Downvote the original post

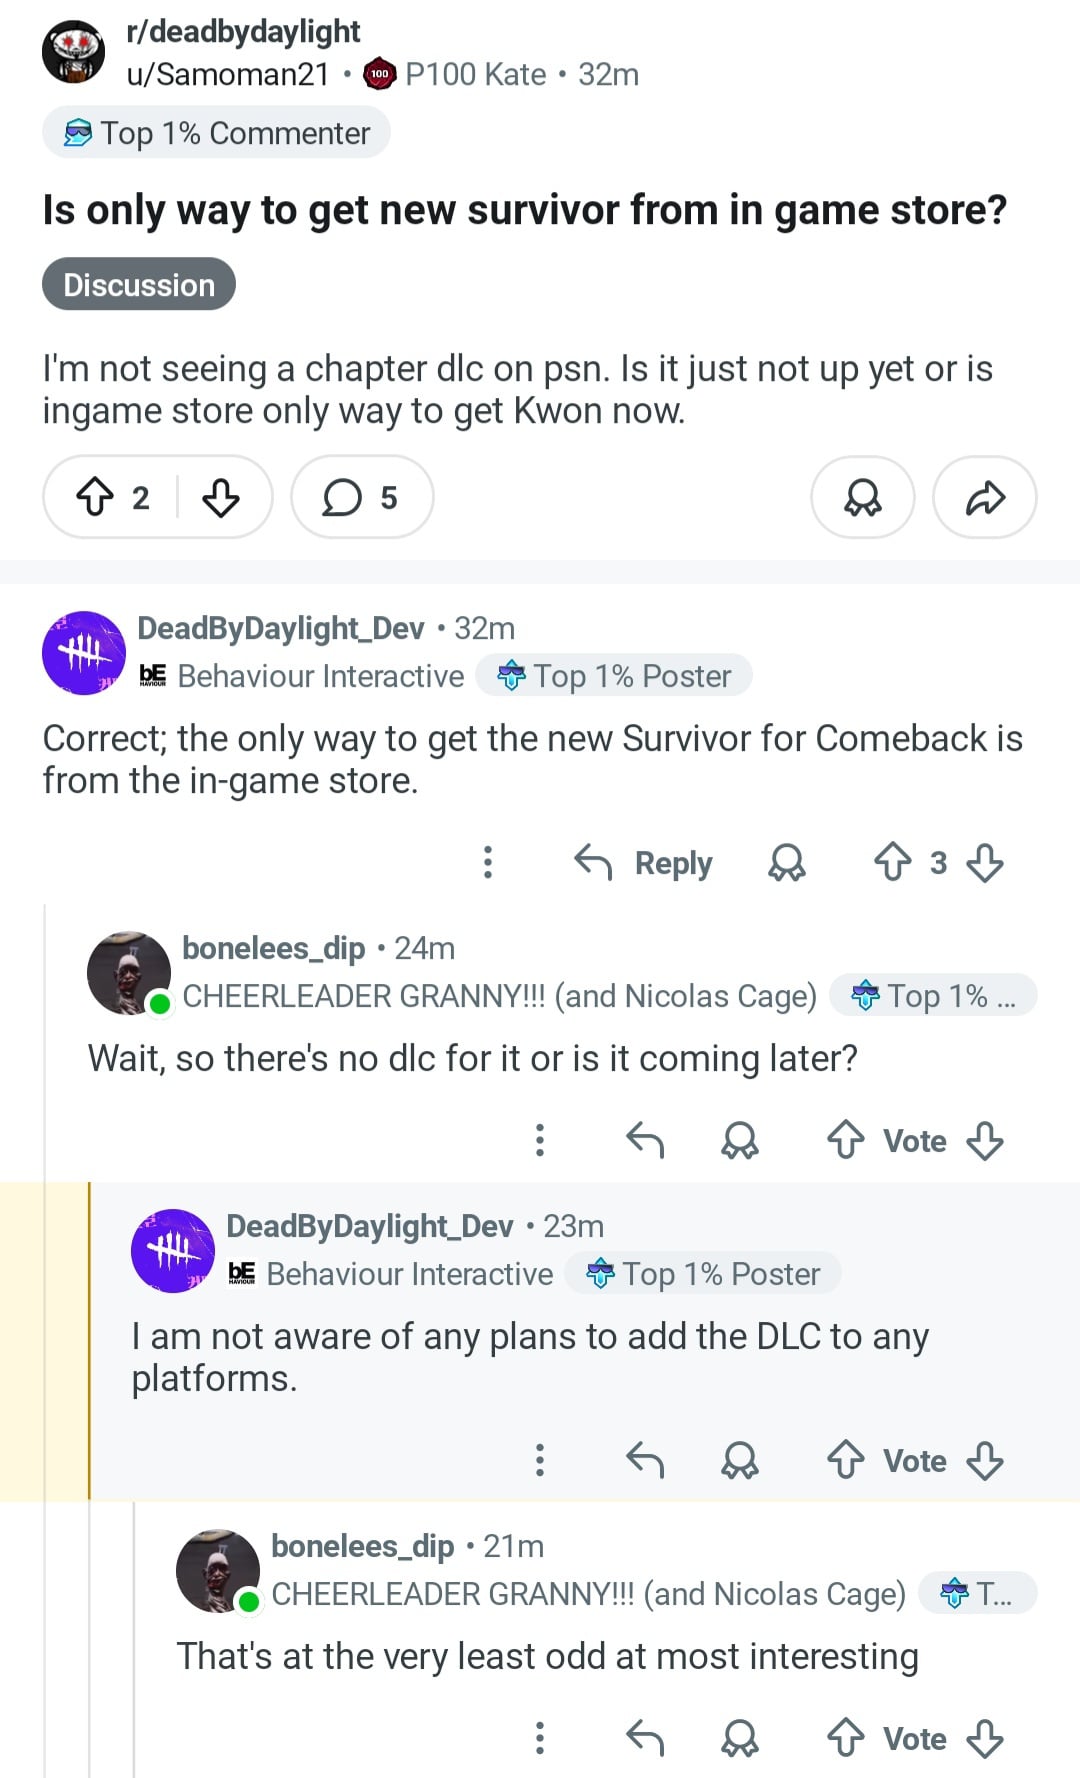point(222,496)
